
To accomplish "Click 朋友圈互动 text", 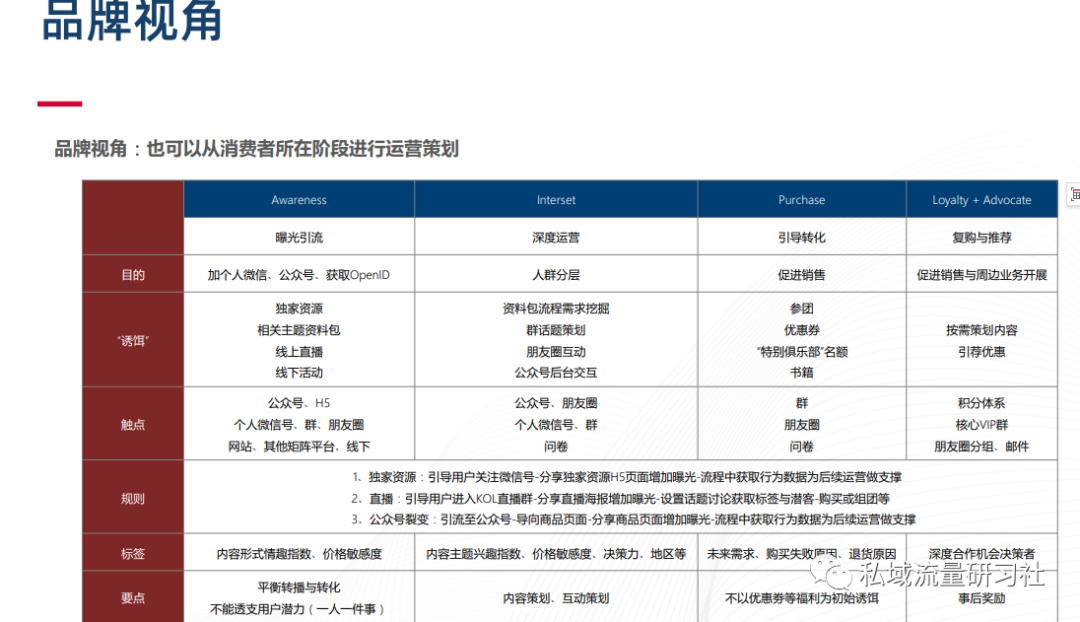I will click(x=556, y=351).
